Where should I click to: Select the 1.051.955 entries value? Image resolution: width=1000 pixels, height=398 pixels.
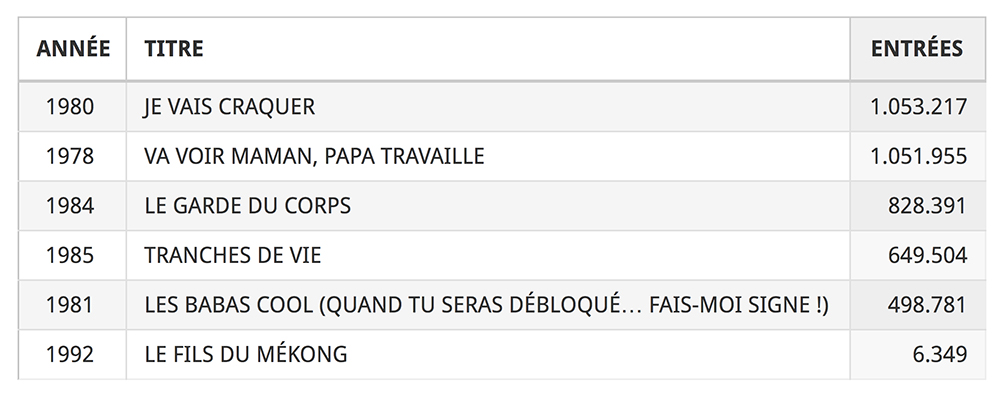(919, 156)
